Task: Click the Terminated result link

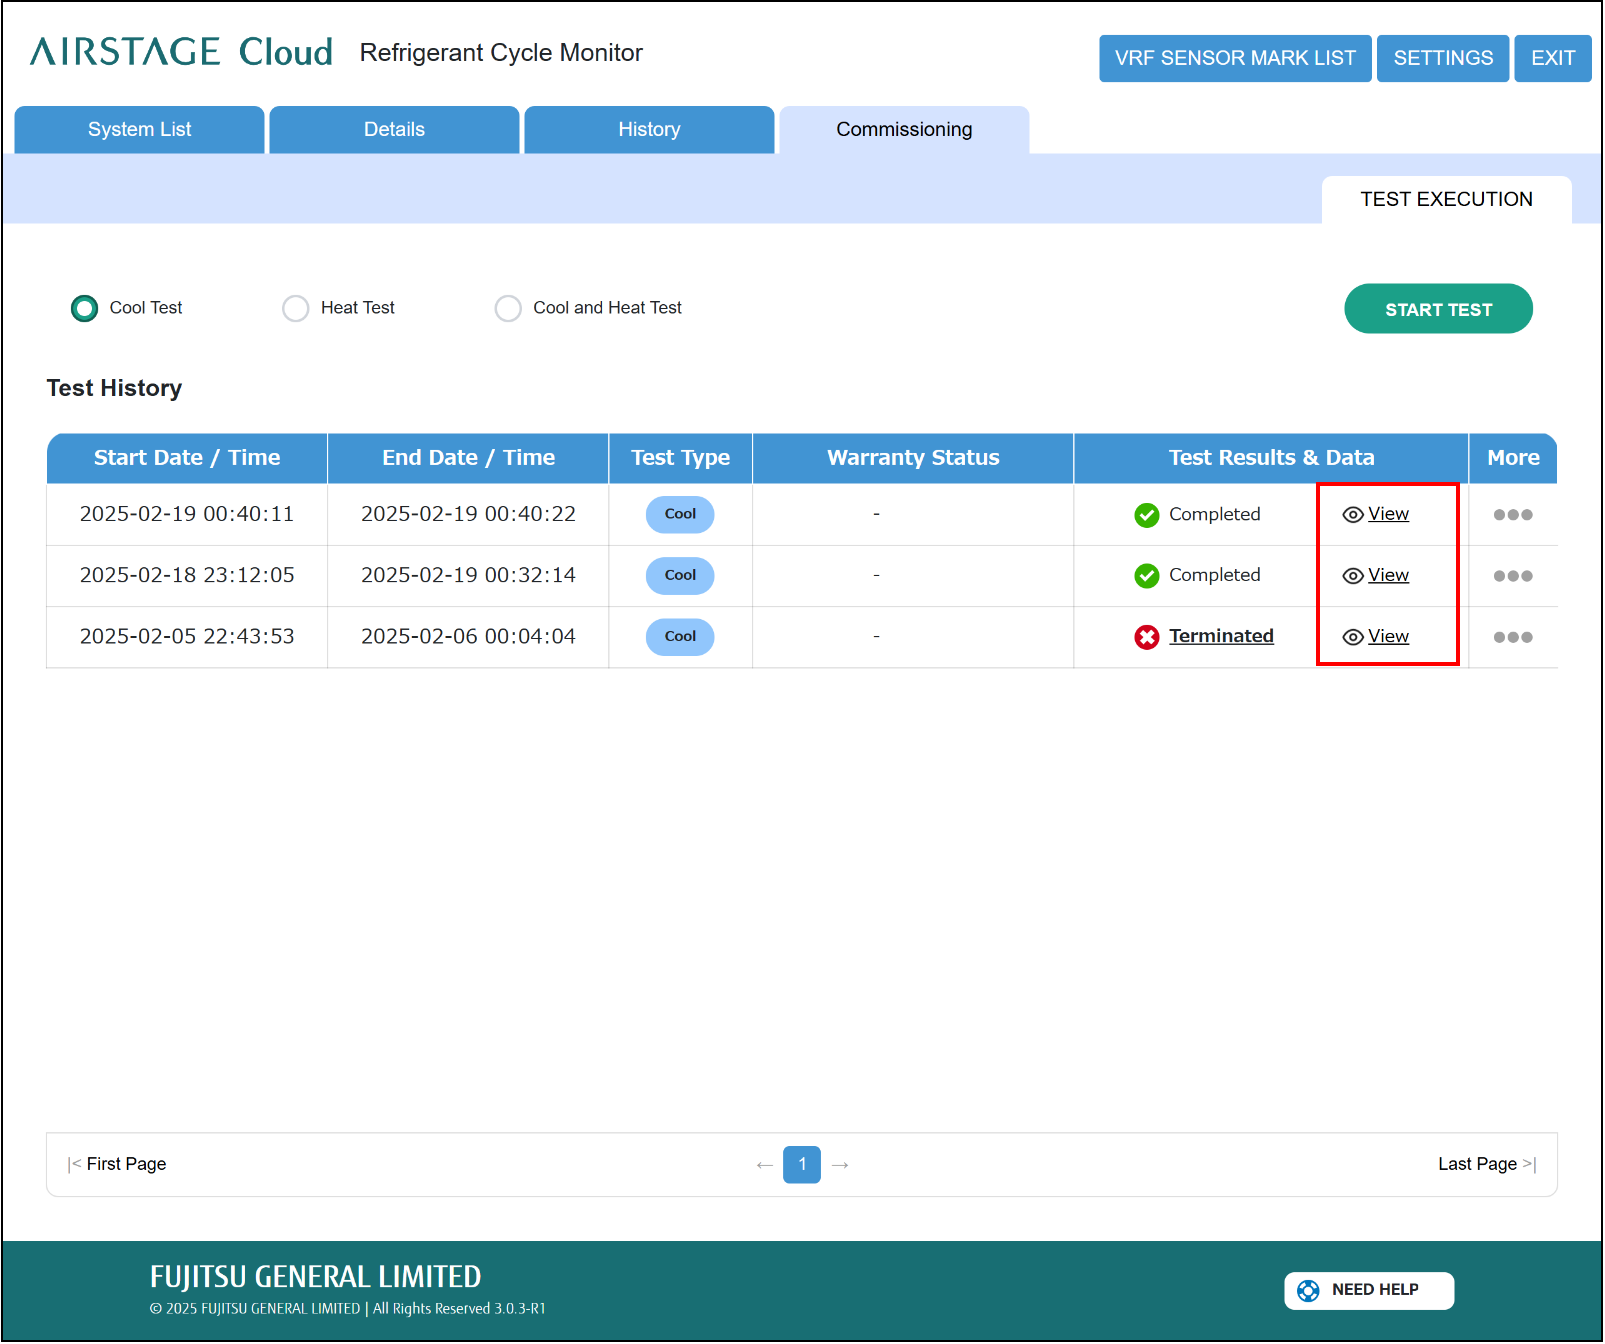Action: (x=1221, y=636)
